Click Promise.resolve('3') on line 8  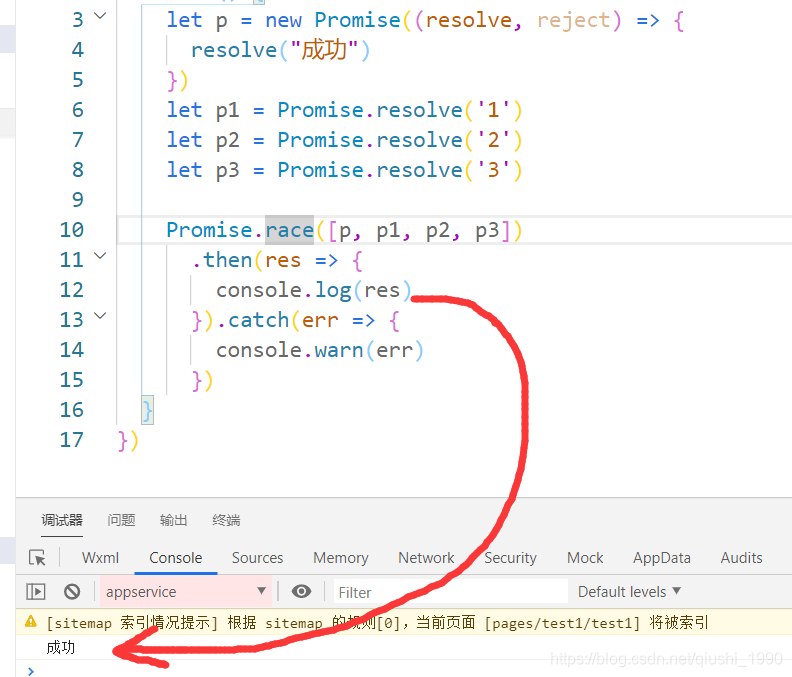tap(400, 170)
